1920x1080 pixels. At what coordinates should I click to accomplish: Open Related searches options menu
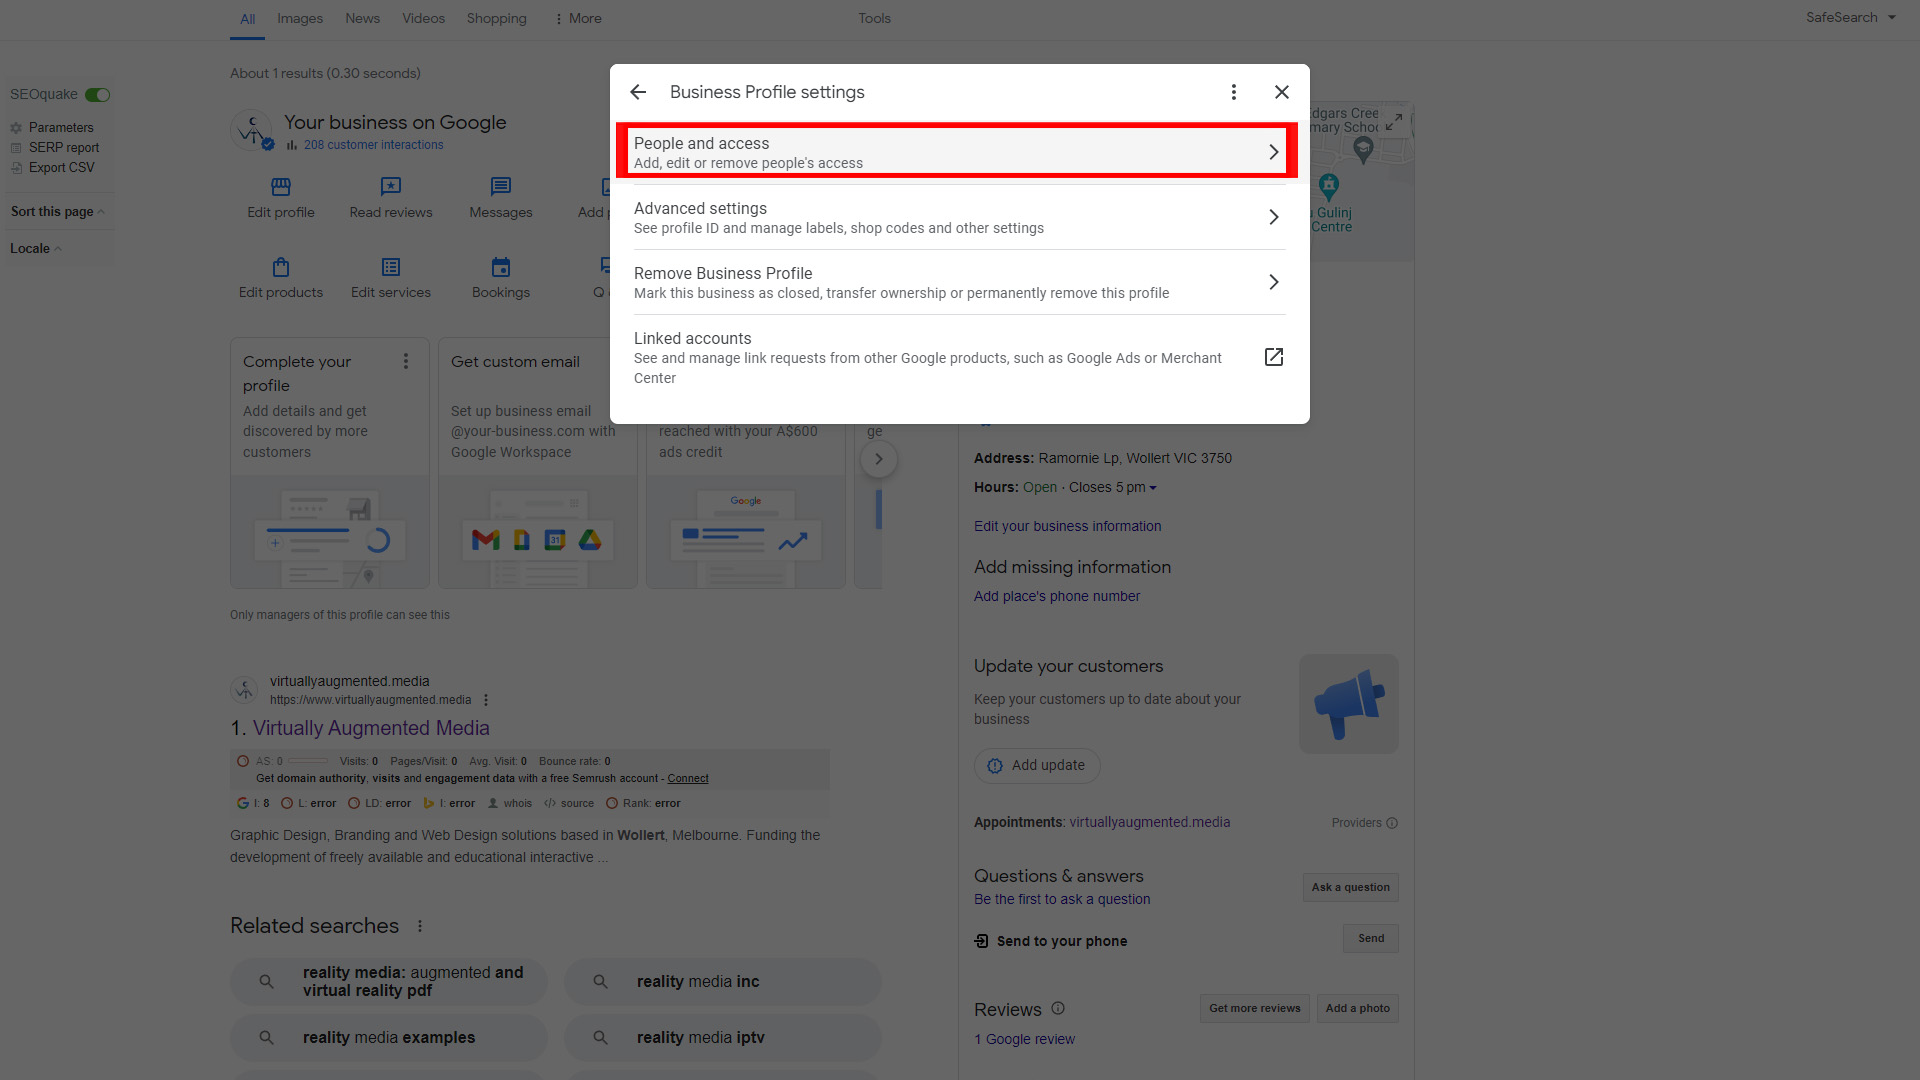(x=420, y=926)
